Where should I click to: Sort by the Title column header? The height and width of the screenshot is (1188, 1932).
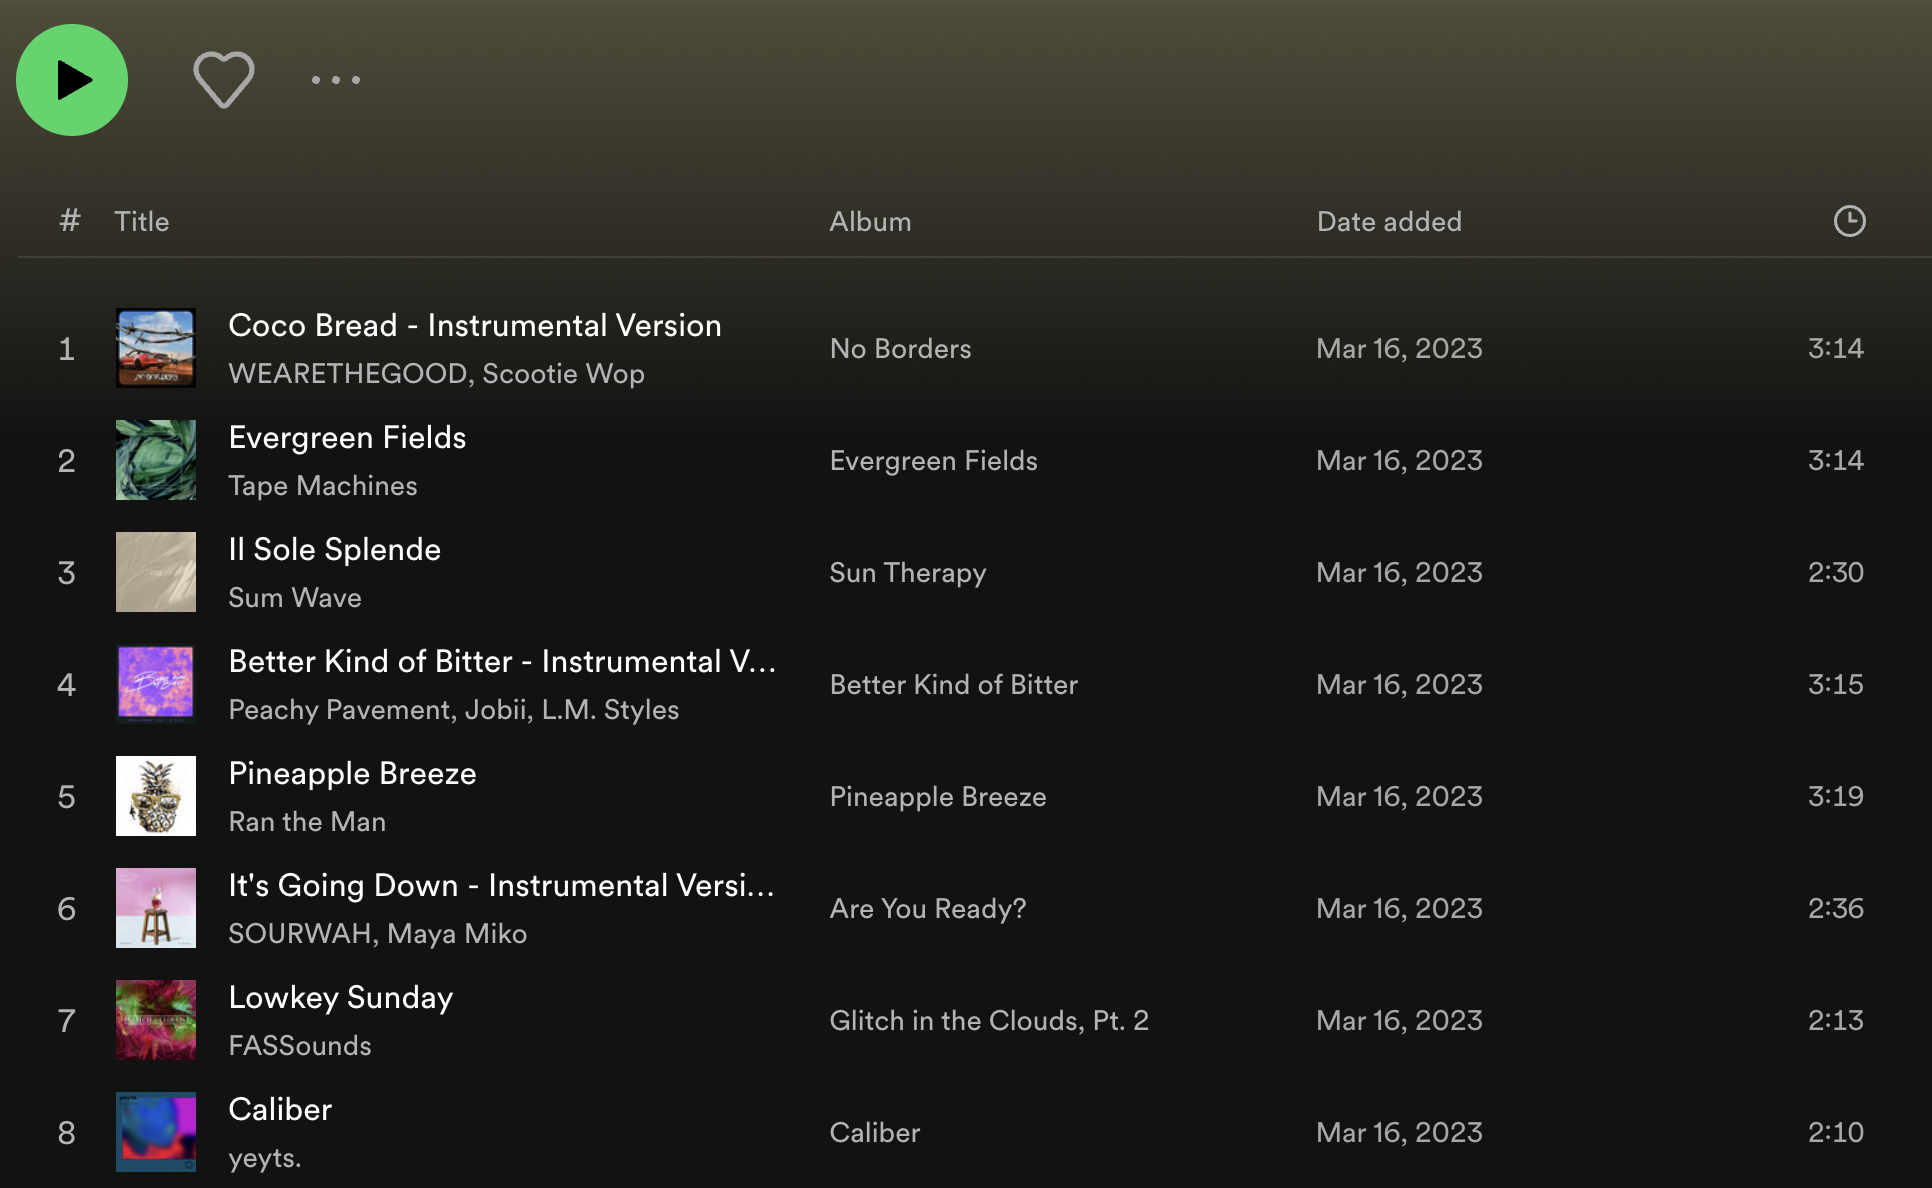coord(141,222)
